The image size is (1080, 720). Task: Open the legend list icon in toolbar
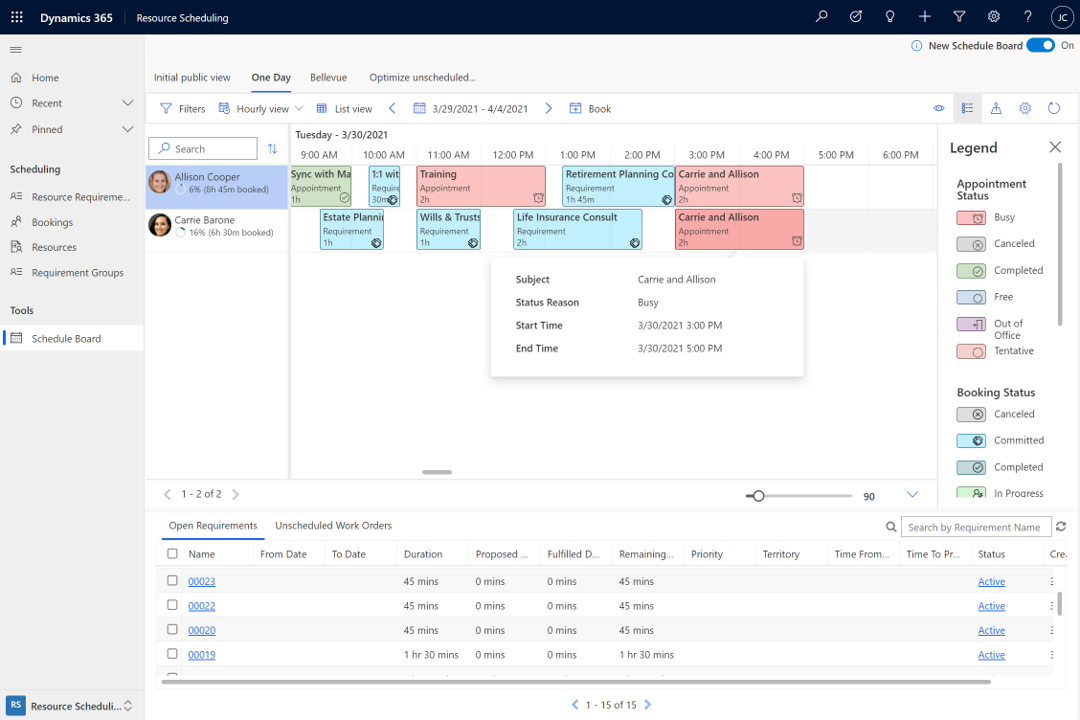click(967, 108)
